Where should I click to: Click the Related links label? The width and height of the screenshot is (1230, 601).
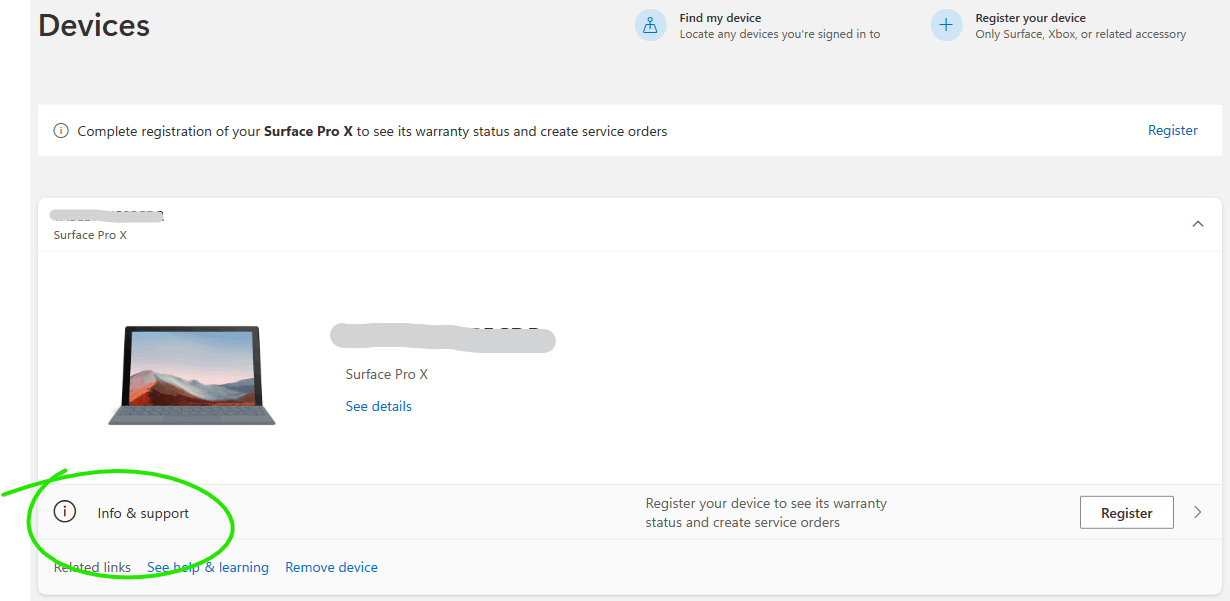(x=92, y=567)
